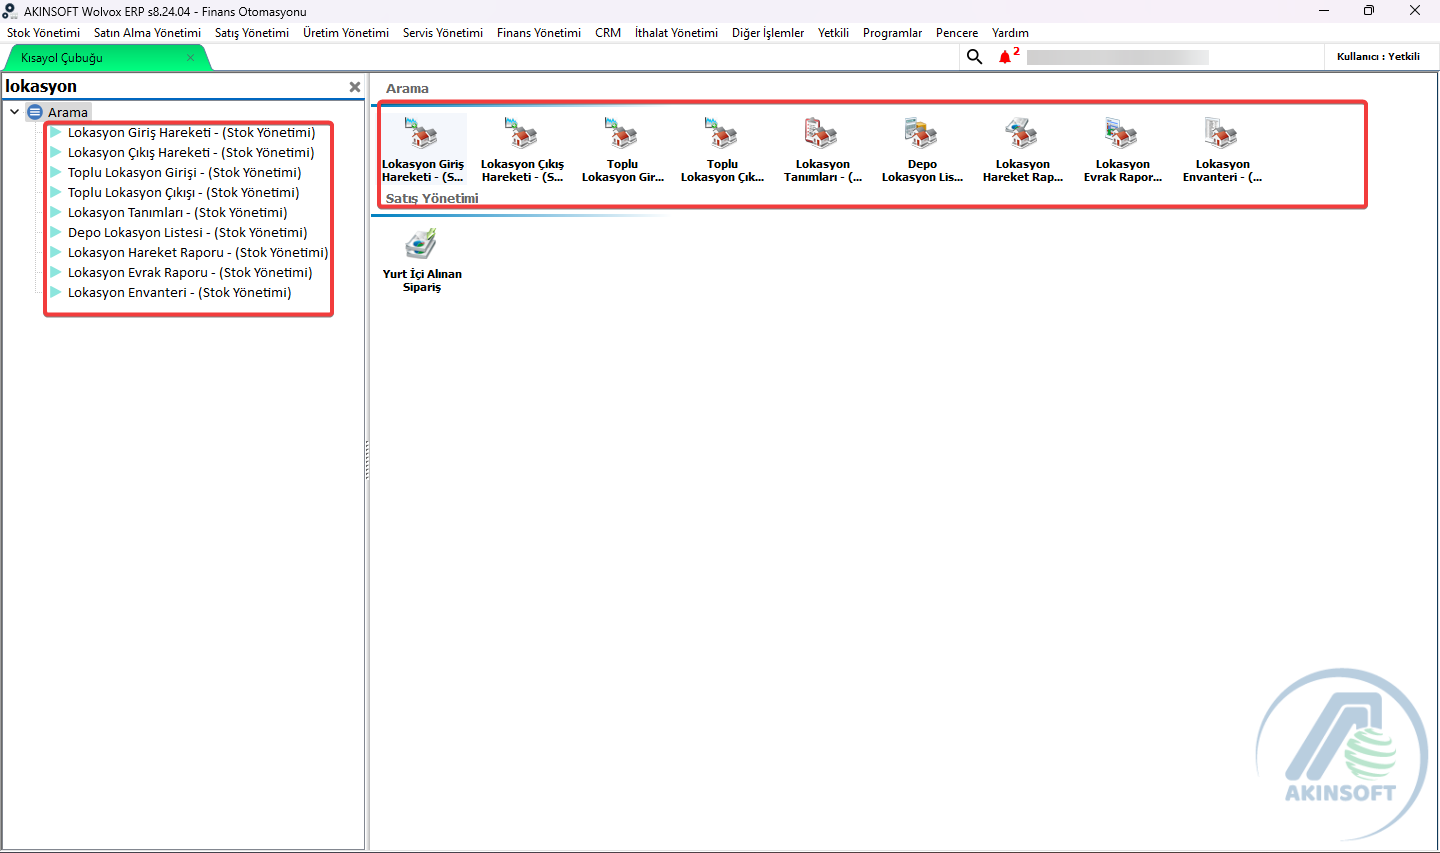Pick Lokasyon Evrak Raporu tree entry
Screen dimensions: 1440x853
tap(190, 272)
